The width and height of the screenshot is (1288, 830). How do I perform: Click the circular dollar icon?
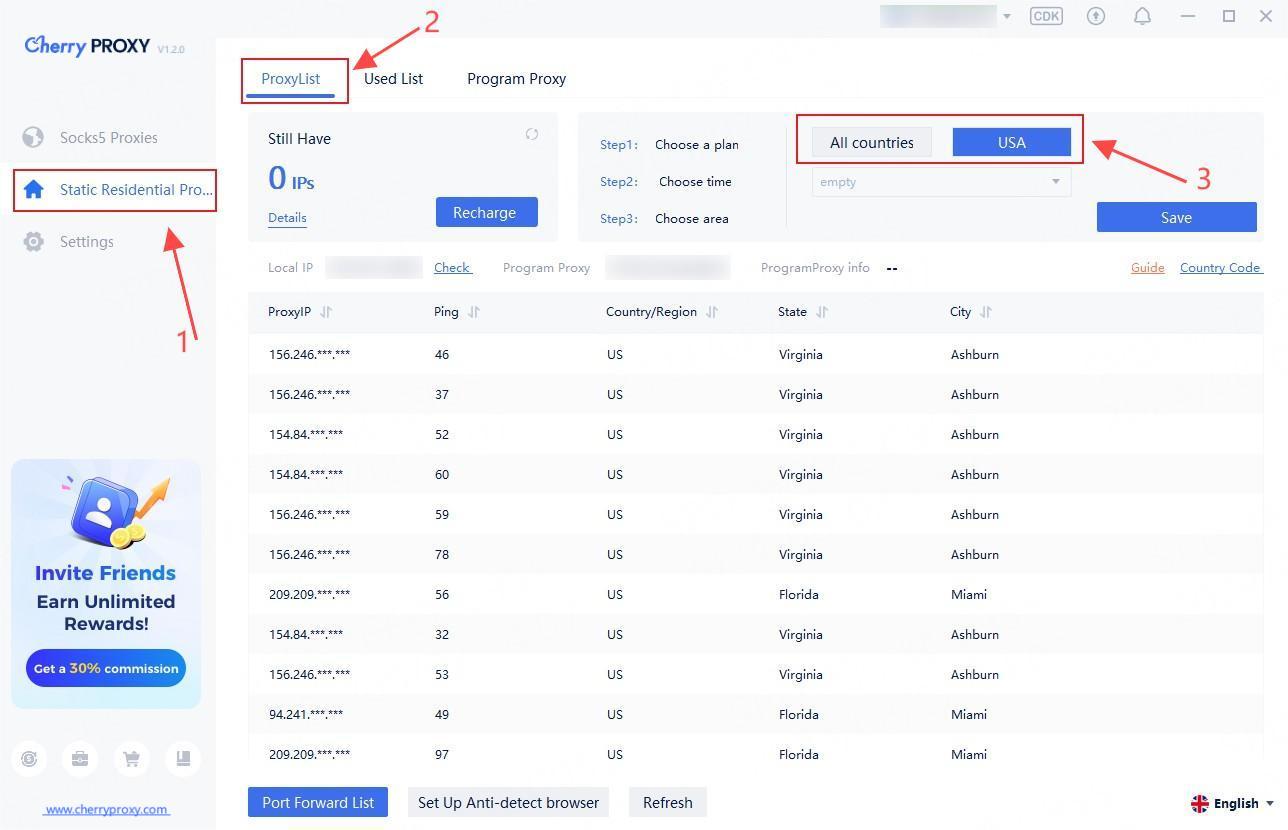(29, 759)
